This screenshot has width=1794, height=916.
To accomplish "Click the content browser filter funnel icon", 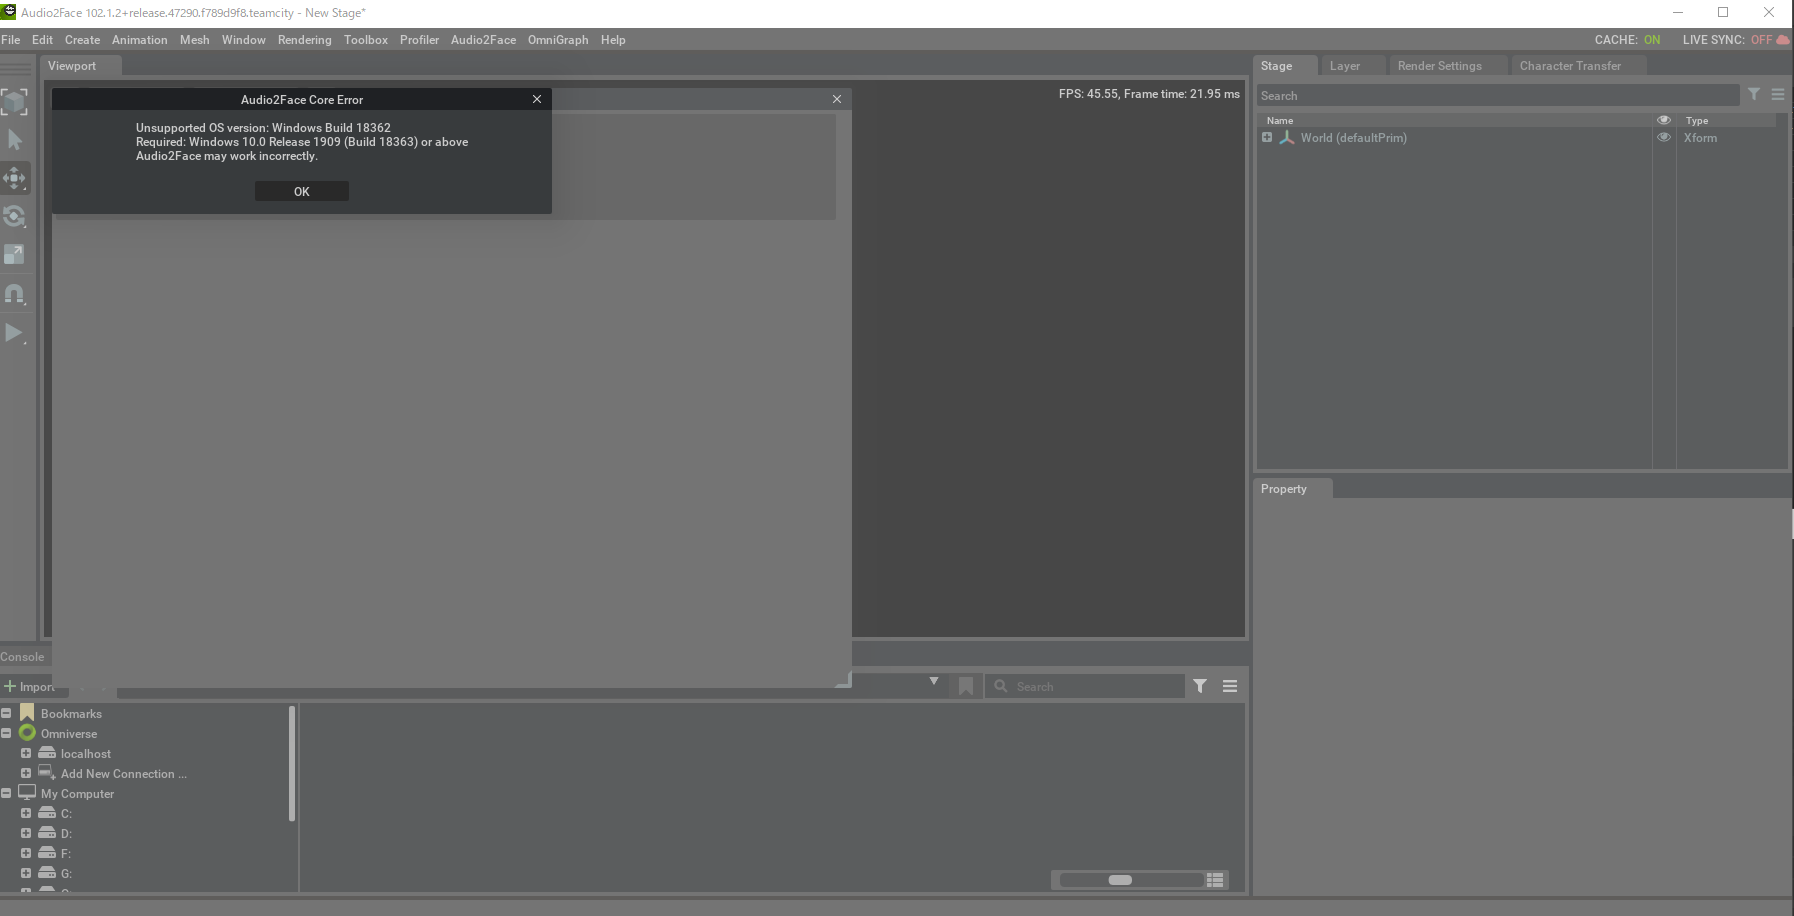I will [x=1200, y=686].
